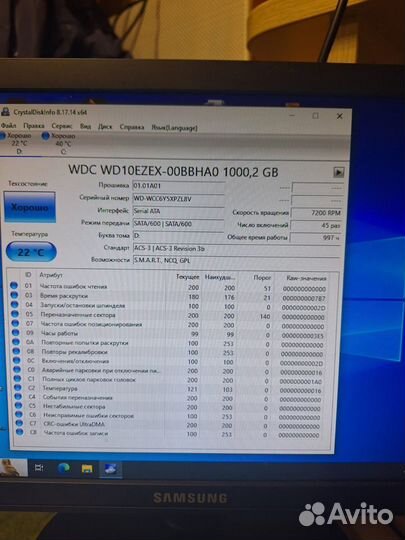Screen dimensions: 405x540
Task: Click status dot for attribute 05
Action: [x=15, y=314]
